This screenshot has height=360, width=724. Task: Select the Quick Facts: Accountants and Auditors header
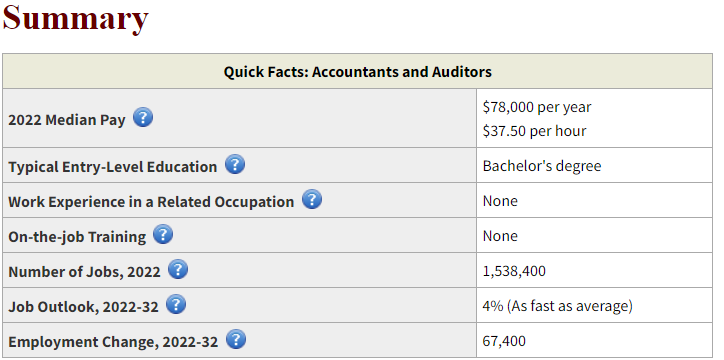pos(357,72)
